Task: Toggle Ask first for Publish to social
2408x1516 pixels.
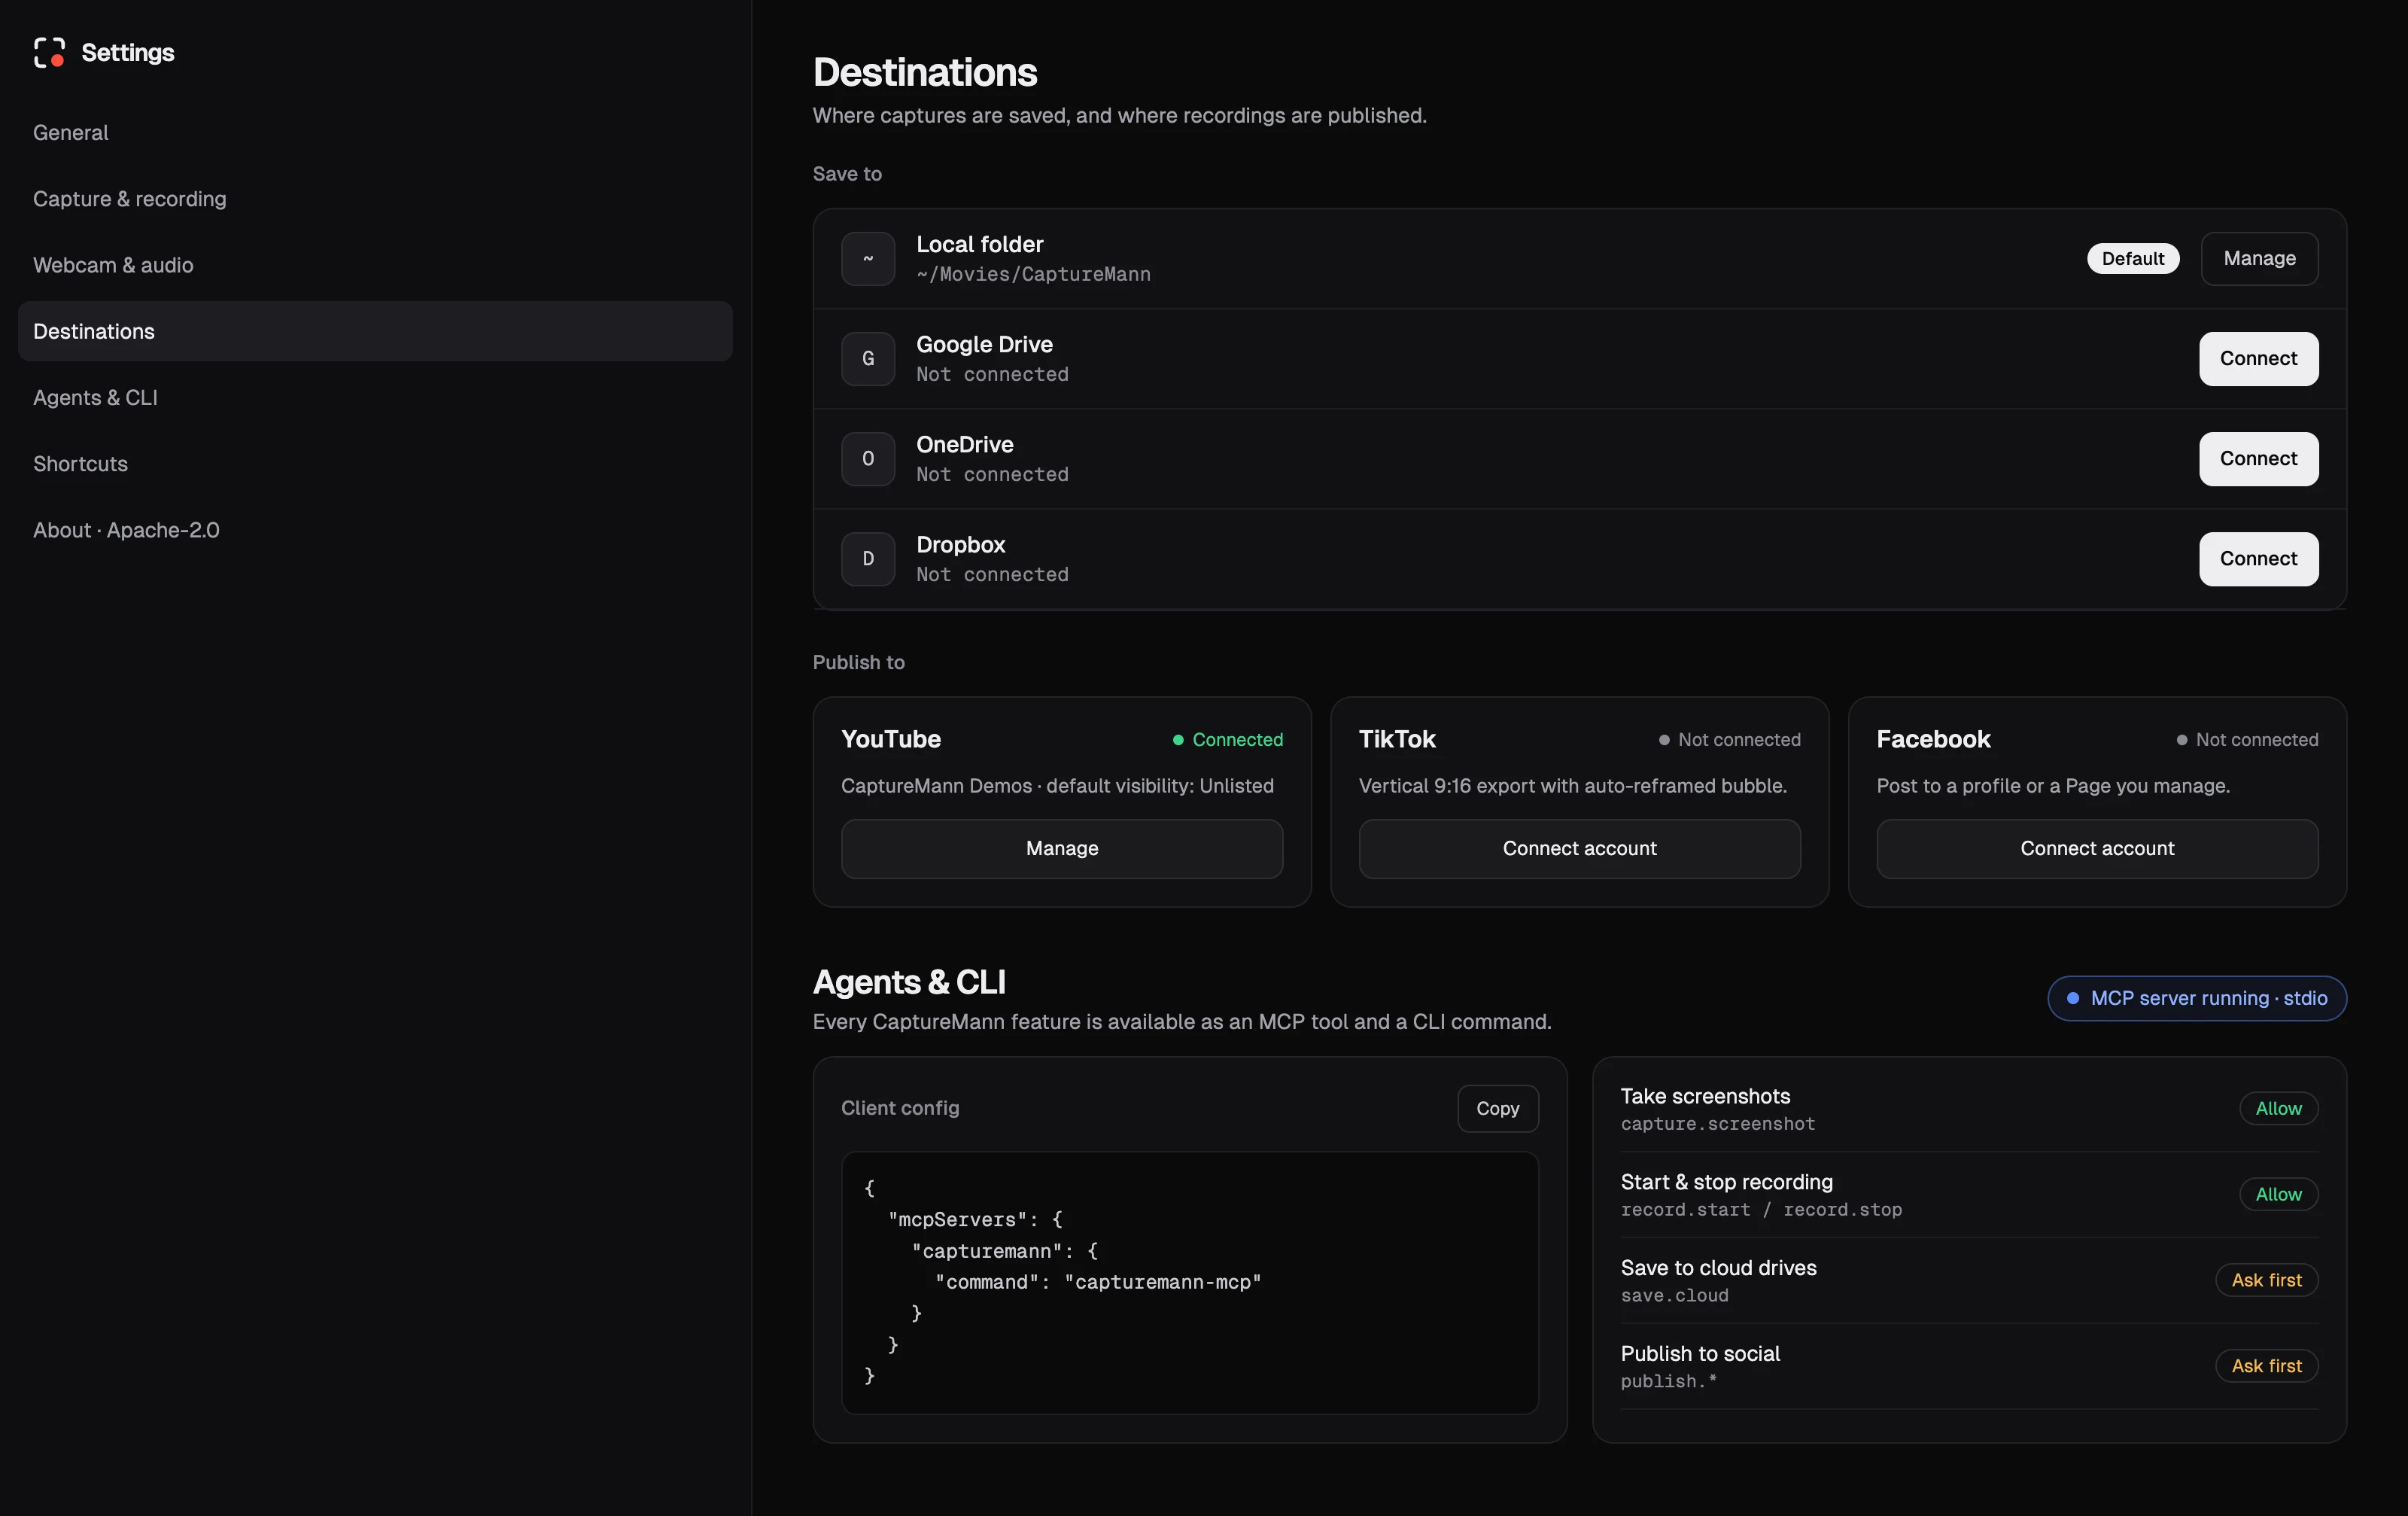Action: [2266, 1366]
